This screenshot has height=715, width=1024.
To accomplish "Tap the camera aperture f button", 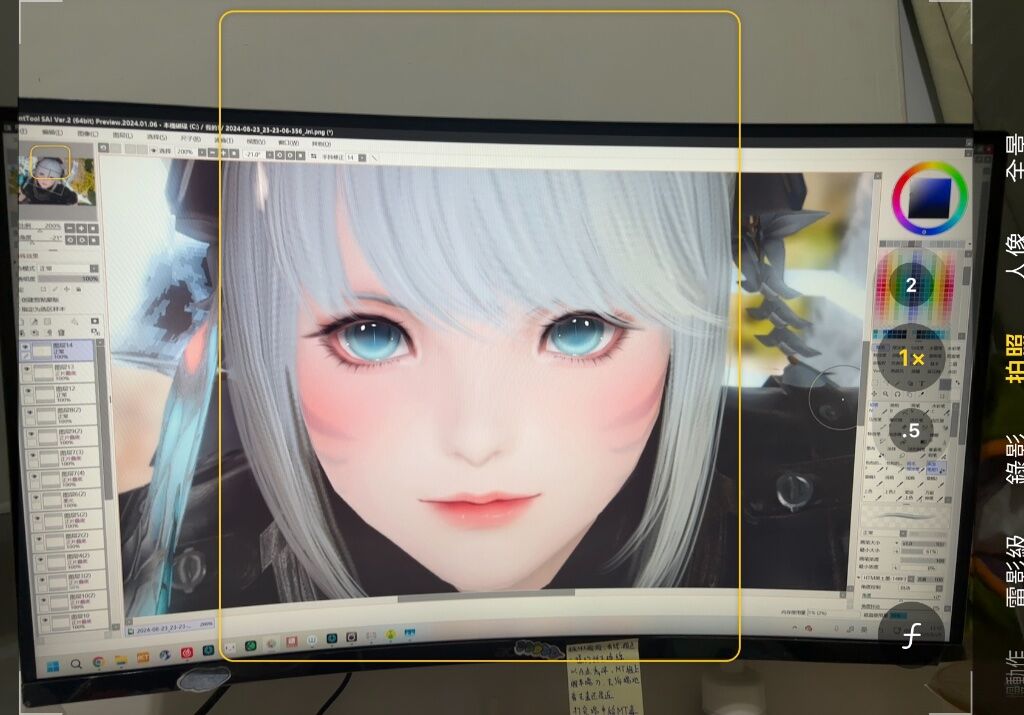I will 911,634.
